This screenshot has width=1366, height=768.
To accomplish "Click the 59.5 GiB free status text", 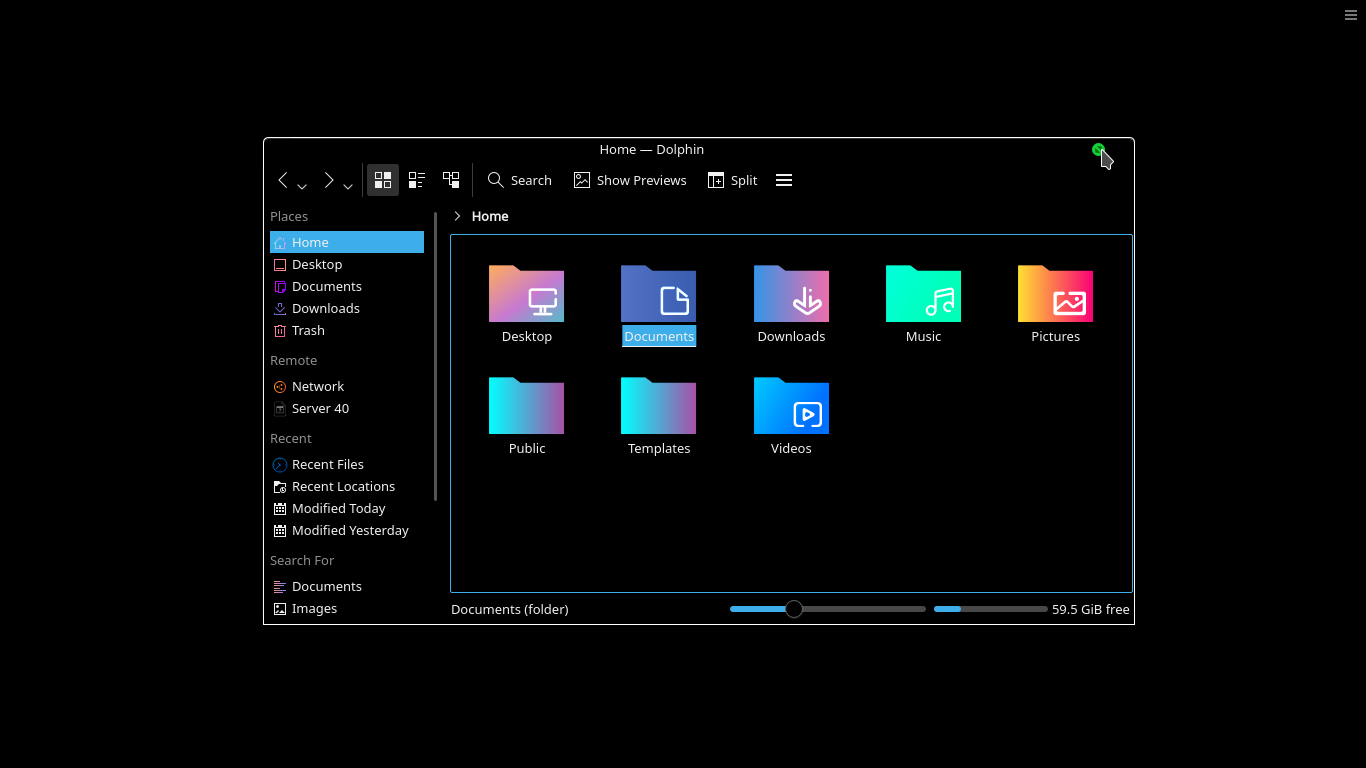I will pyautogui.click(x=1091, y=609).
